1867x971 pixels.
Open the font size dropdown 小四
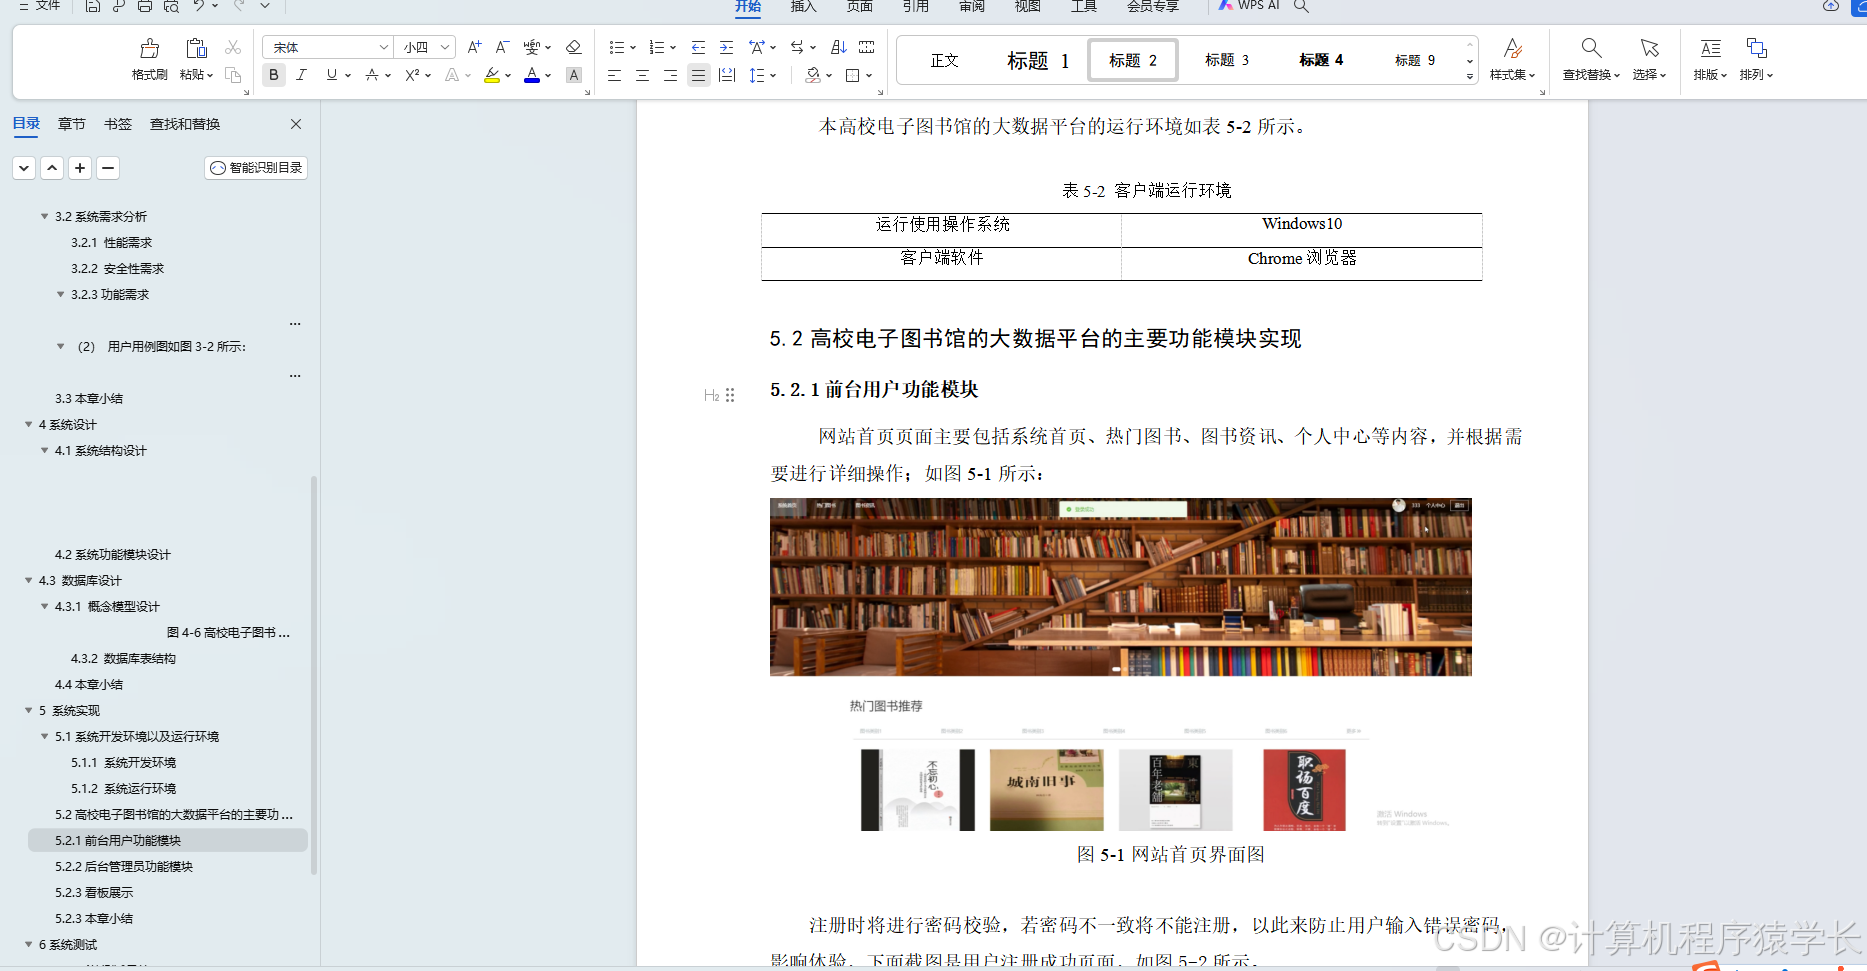[445, 47]
